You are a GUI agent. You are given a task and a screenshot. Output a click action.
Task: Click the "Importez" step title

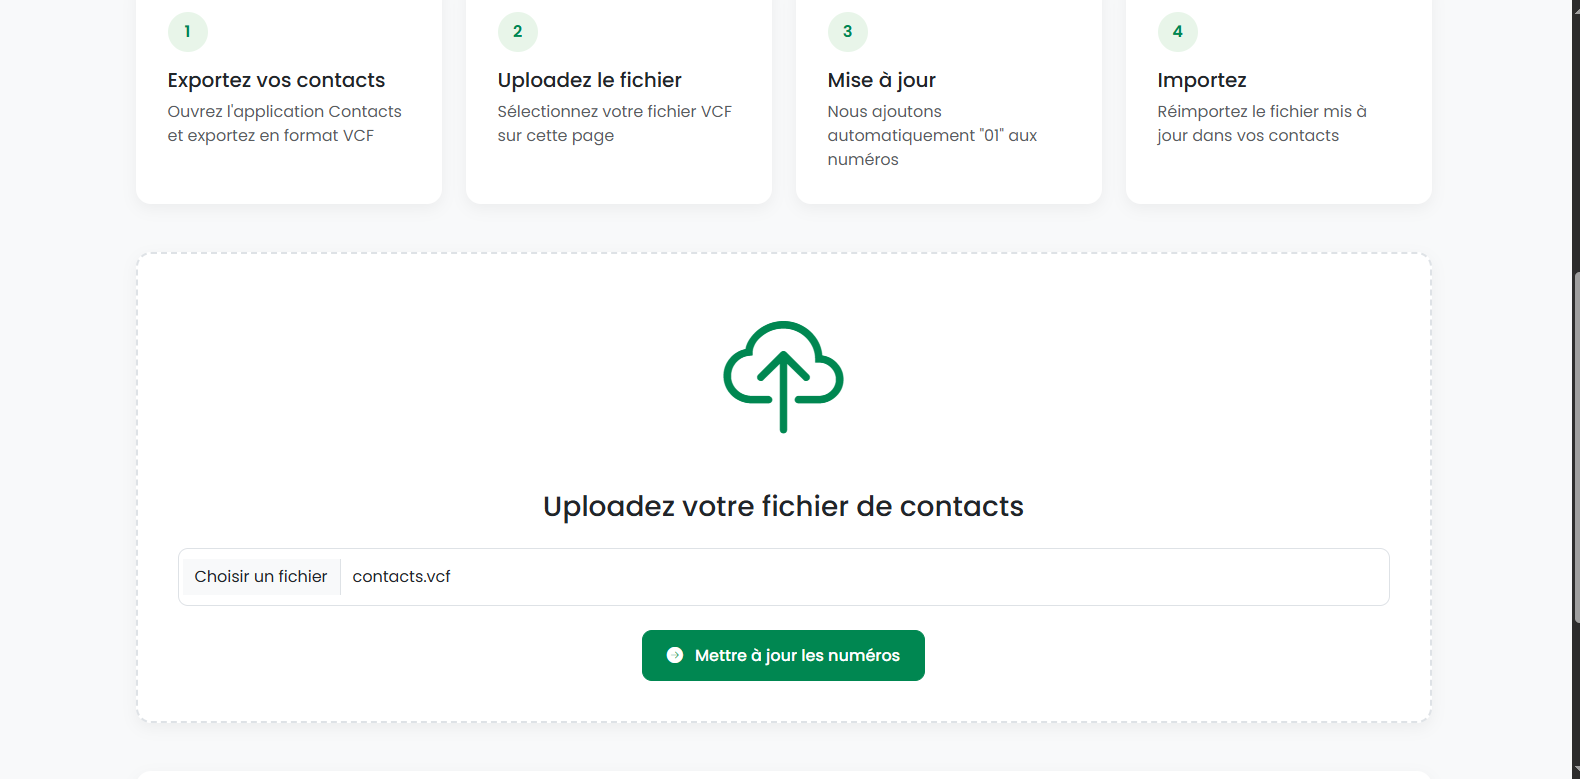(1201, 80)
